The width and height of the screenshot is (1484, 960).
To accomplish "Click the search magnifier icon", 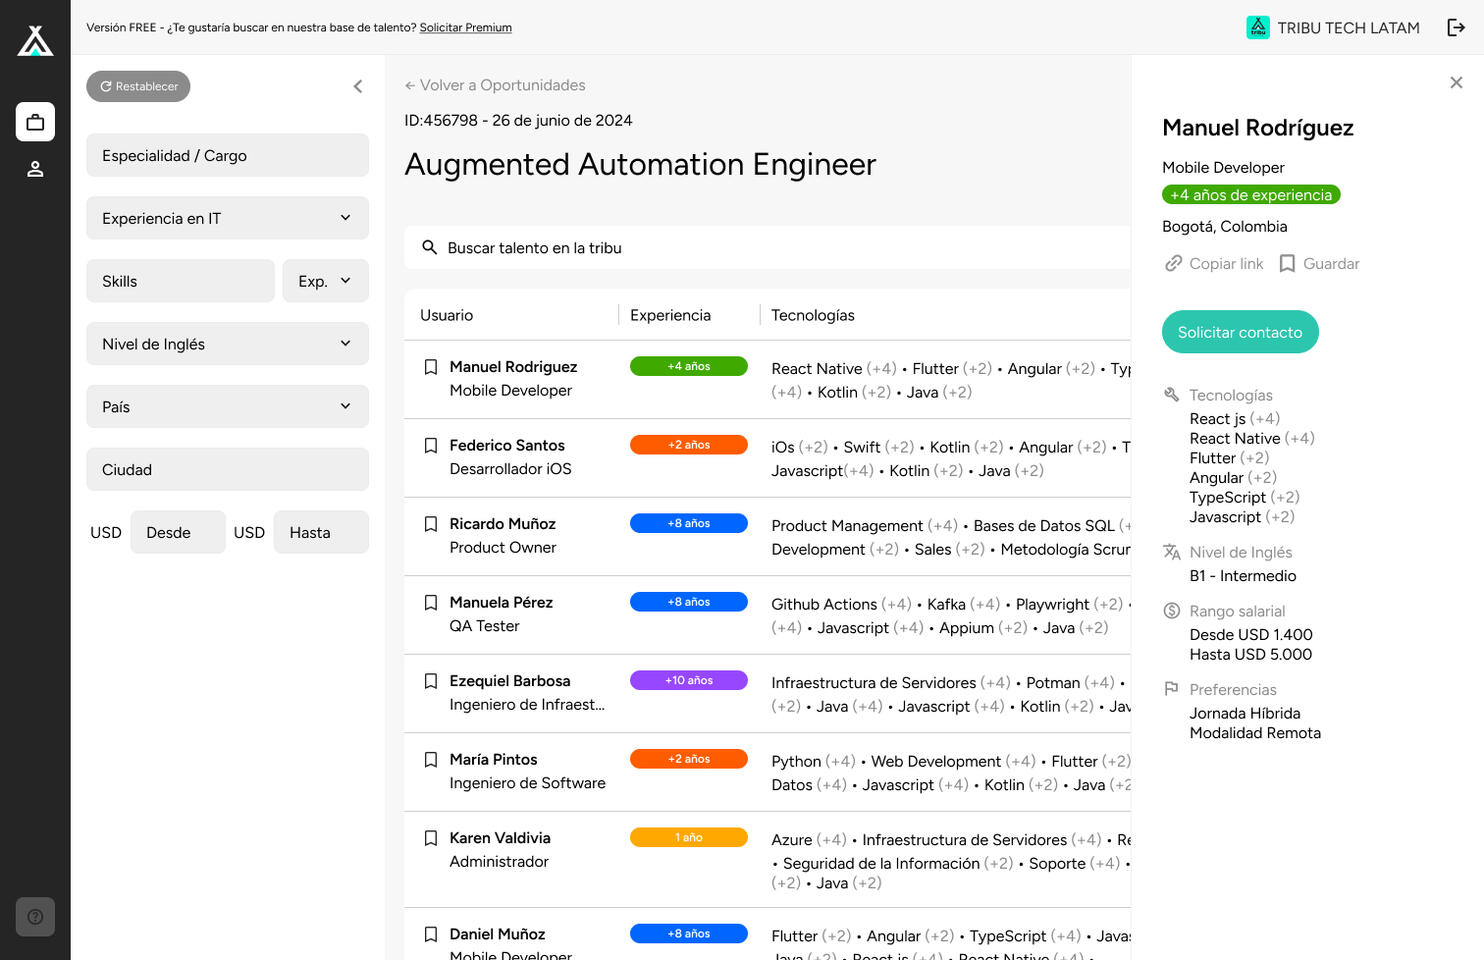I will coord(430,248).
